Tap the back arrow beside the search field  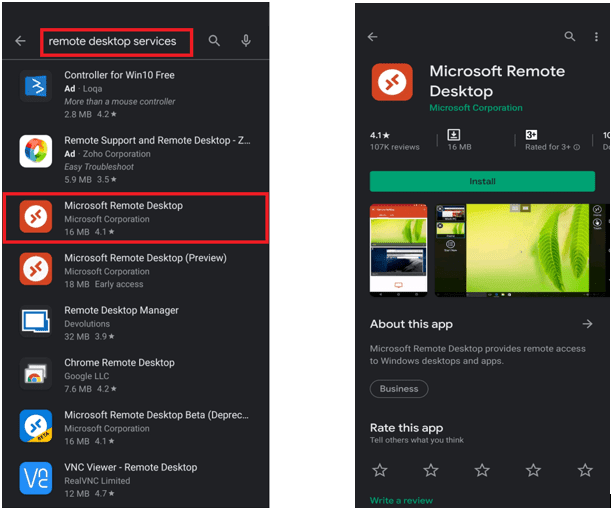19,41
